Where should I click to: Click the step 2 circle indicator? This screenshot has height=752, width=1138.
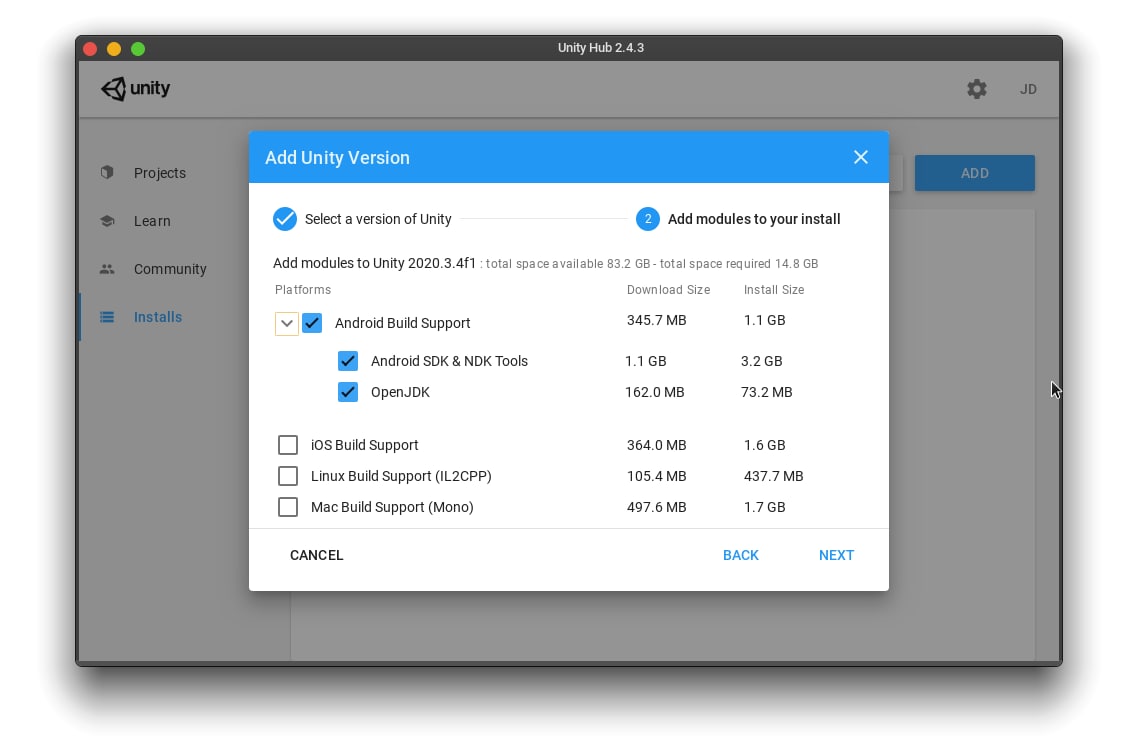click(647, 218)
